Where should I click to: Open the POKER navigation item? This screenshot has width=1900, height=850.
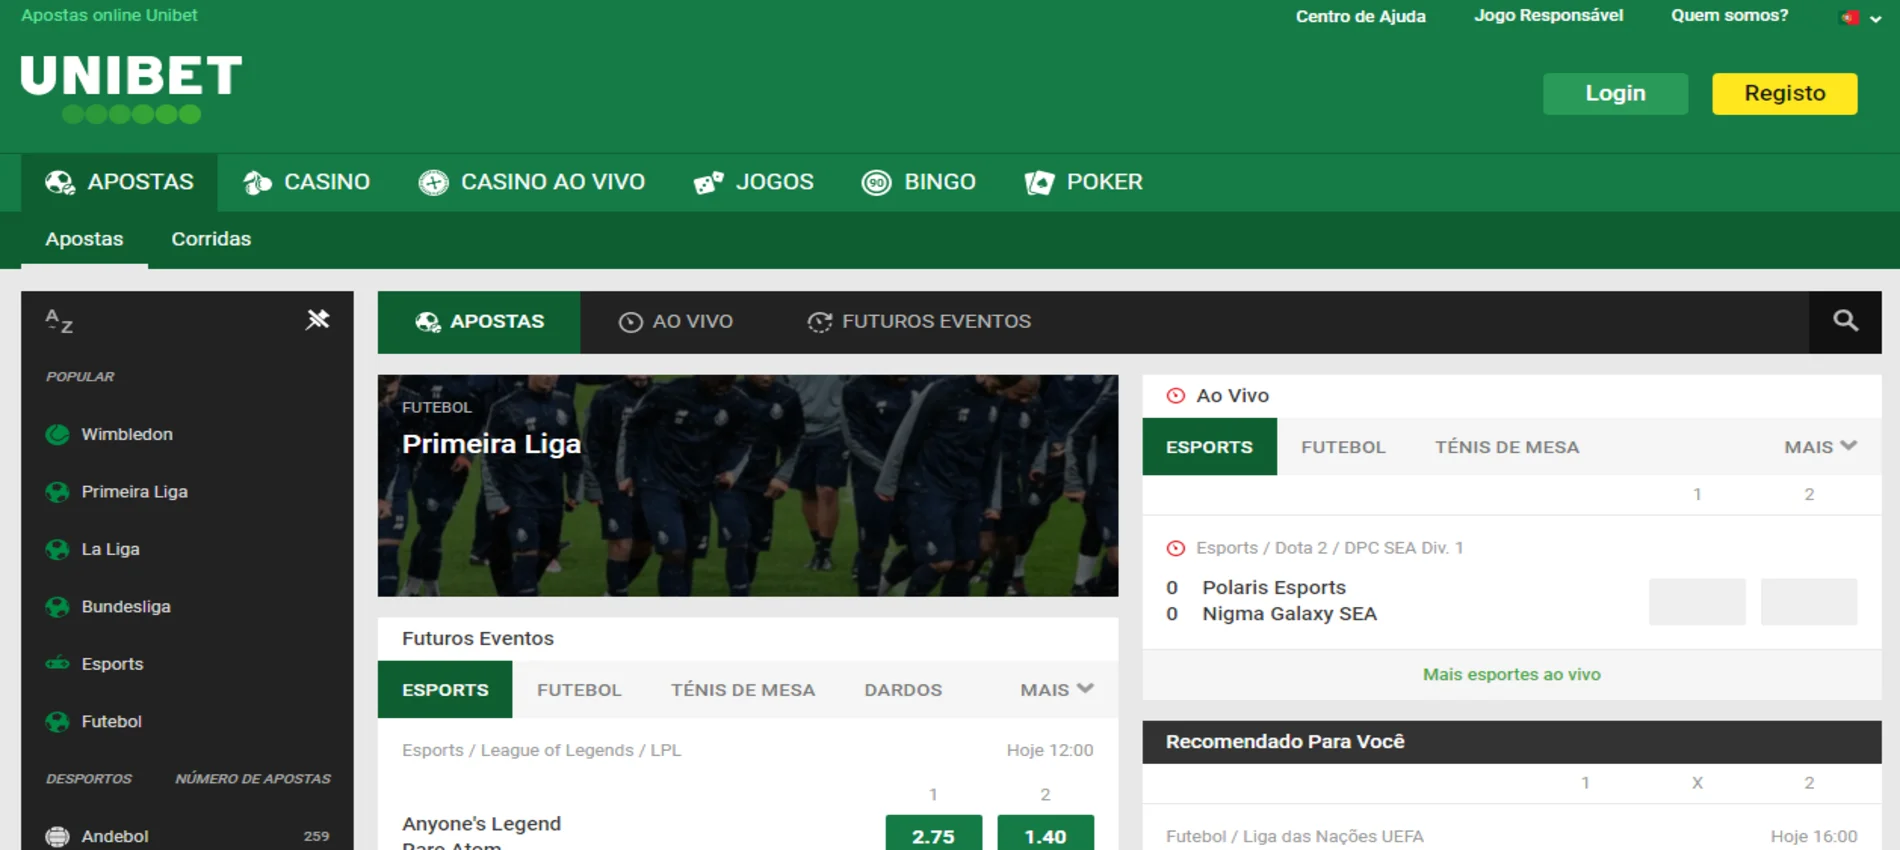tap(1083, 182)
